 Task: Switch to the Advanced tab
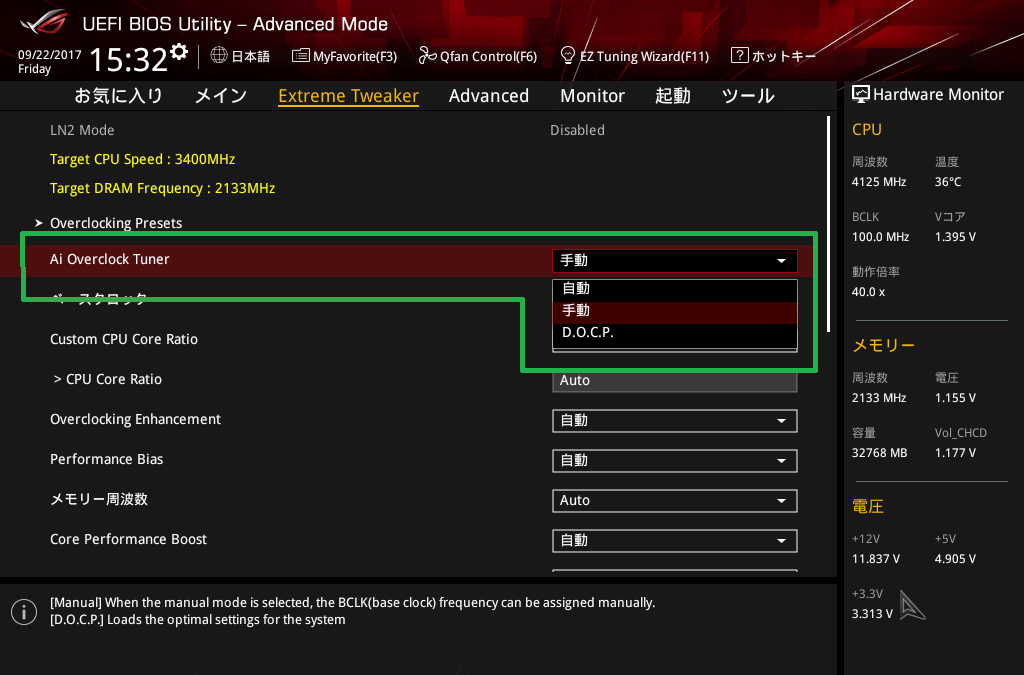pyautogui.click(x=488, y=96)
